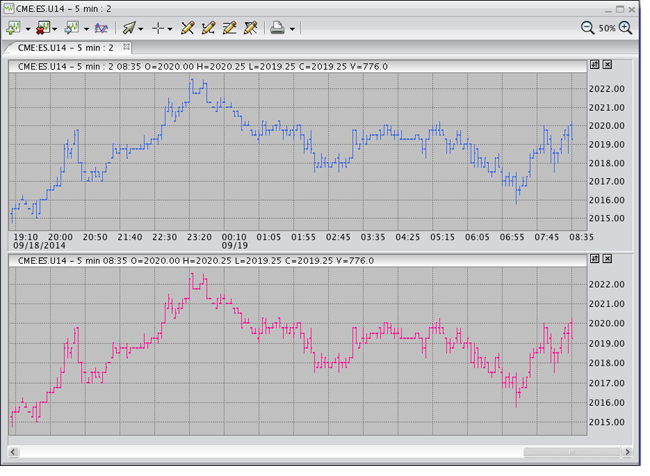
Task: Click the 08:35 time axis label
Action: 581,237
